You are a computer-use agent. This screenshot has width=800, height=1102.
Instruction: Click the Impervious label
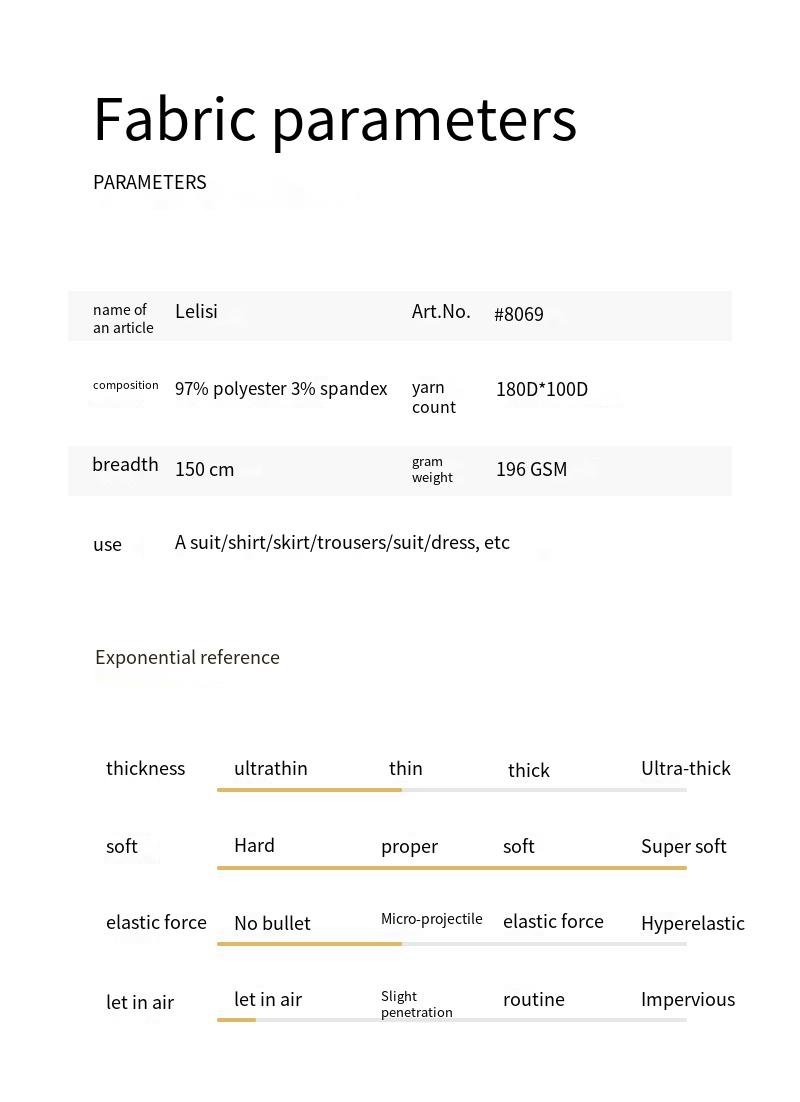tap(687, 999)
